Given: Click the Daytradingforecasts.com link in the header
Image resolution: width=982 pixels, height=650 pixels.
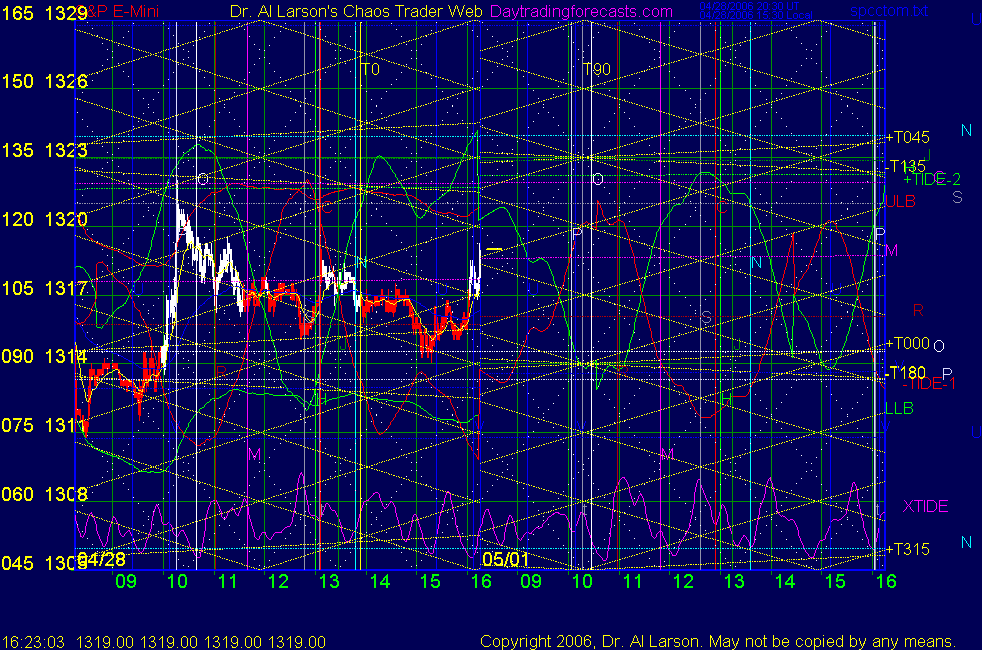Looking at the screenshot, I should pyautogui.click(x=581, y=11).
